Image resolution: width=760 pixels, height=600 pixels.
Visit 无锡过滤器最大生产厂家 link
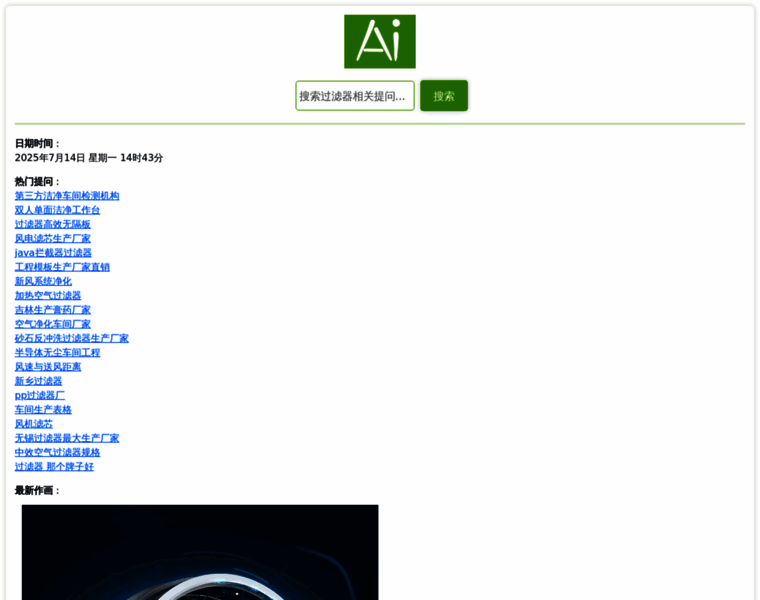click(x=67, y=438)
